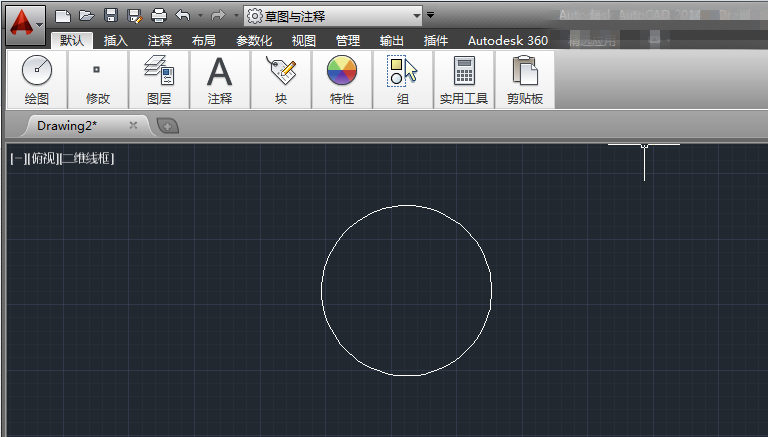
Task: Click the Plot printer icon
Action: click(159, 16)
